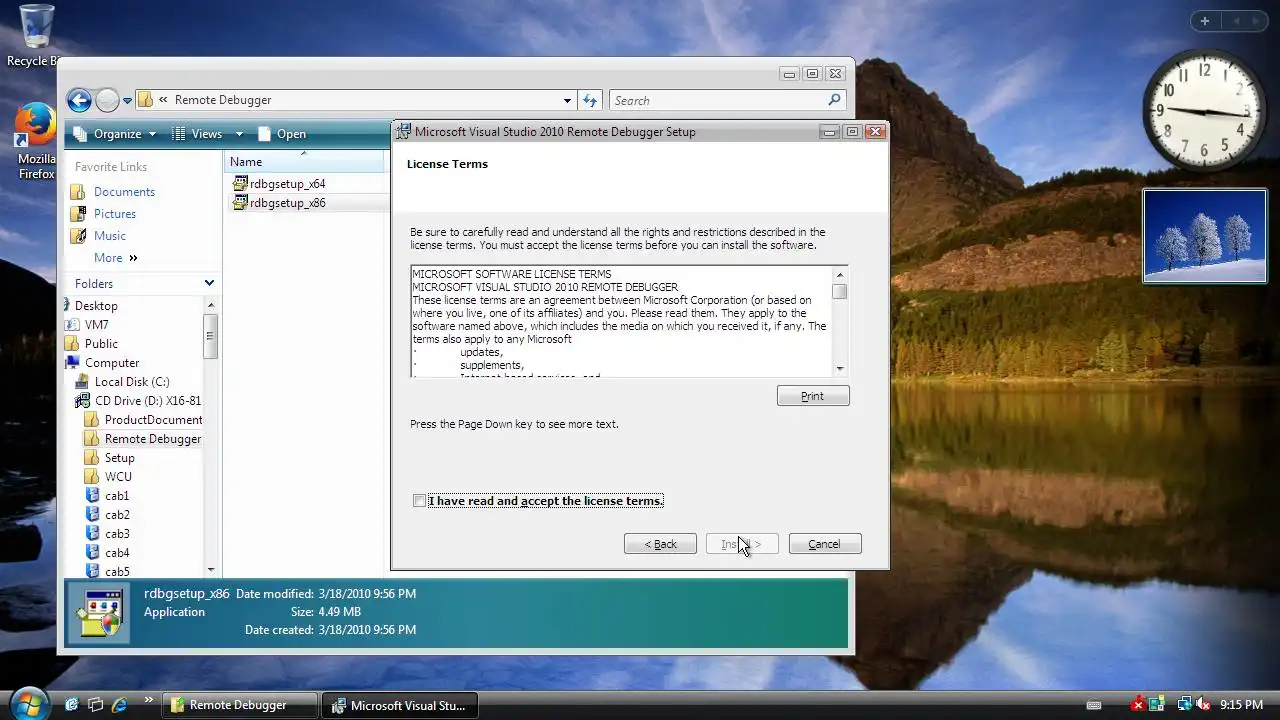Open Mozilla Firefox desktop icon
The width and height of the screenshot is (1280, 720).
[36, 140]
